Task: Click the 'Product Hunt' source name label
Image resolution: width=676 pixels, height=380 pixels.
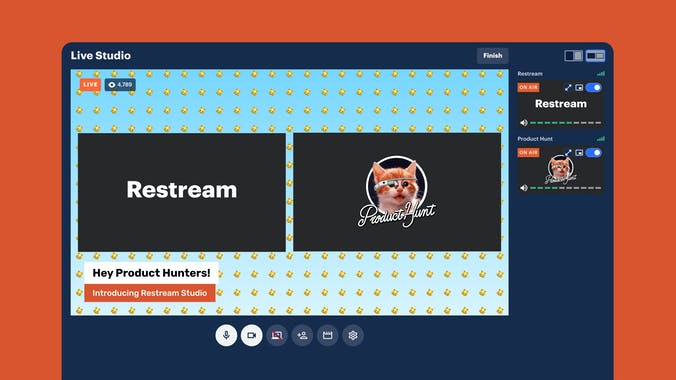Action: point(535,139)
